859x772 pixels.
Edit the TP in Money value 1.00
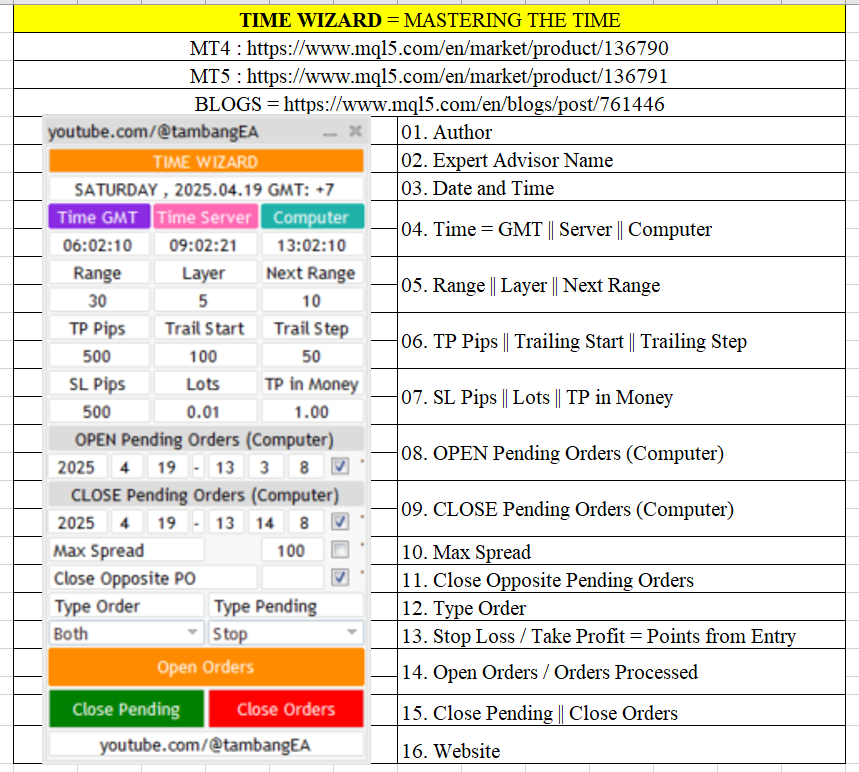(312, 411)
